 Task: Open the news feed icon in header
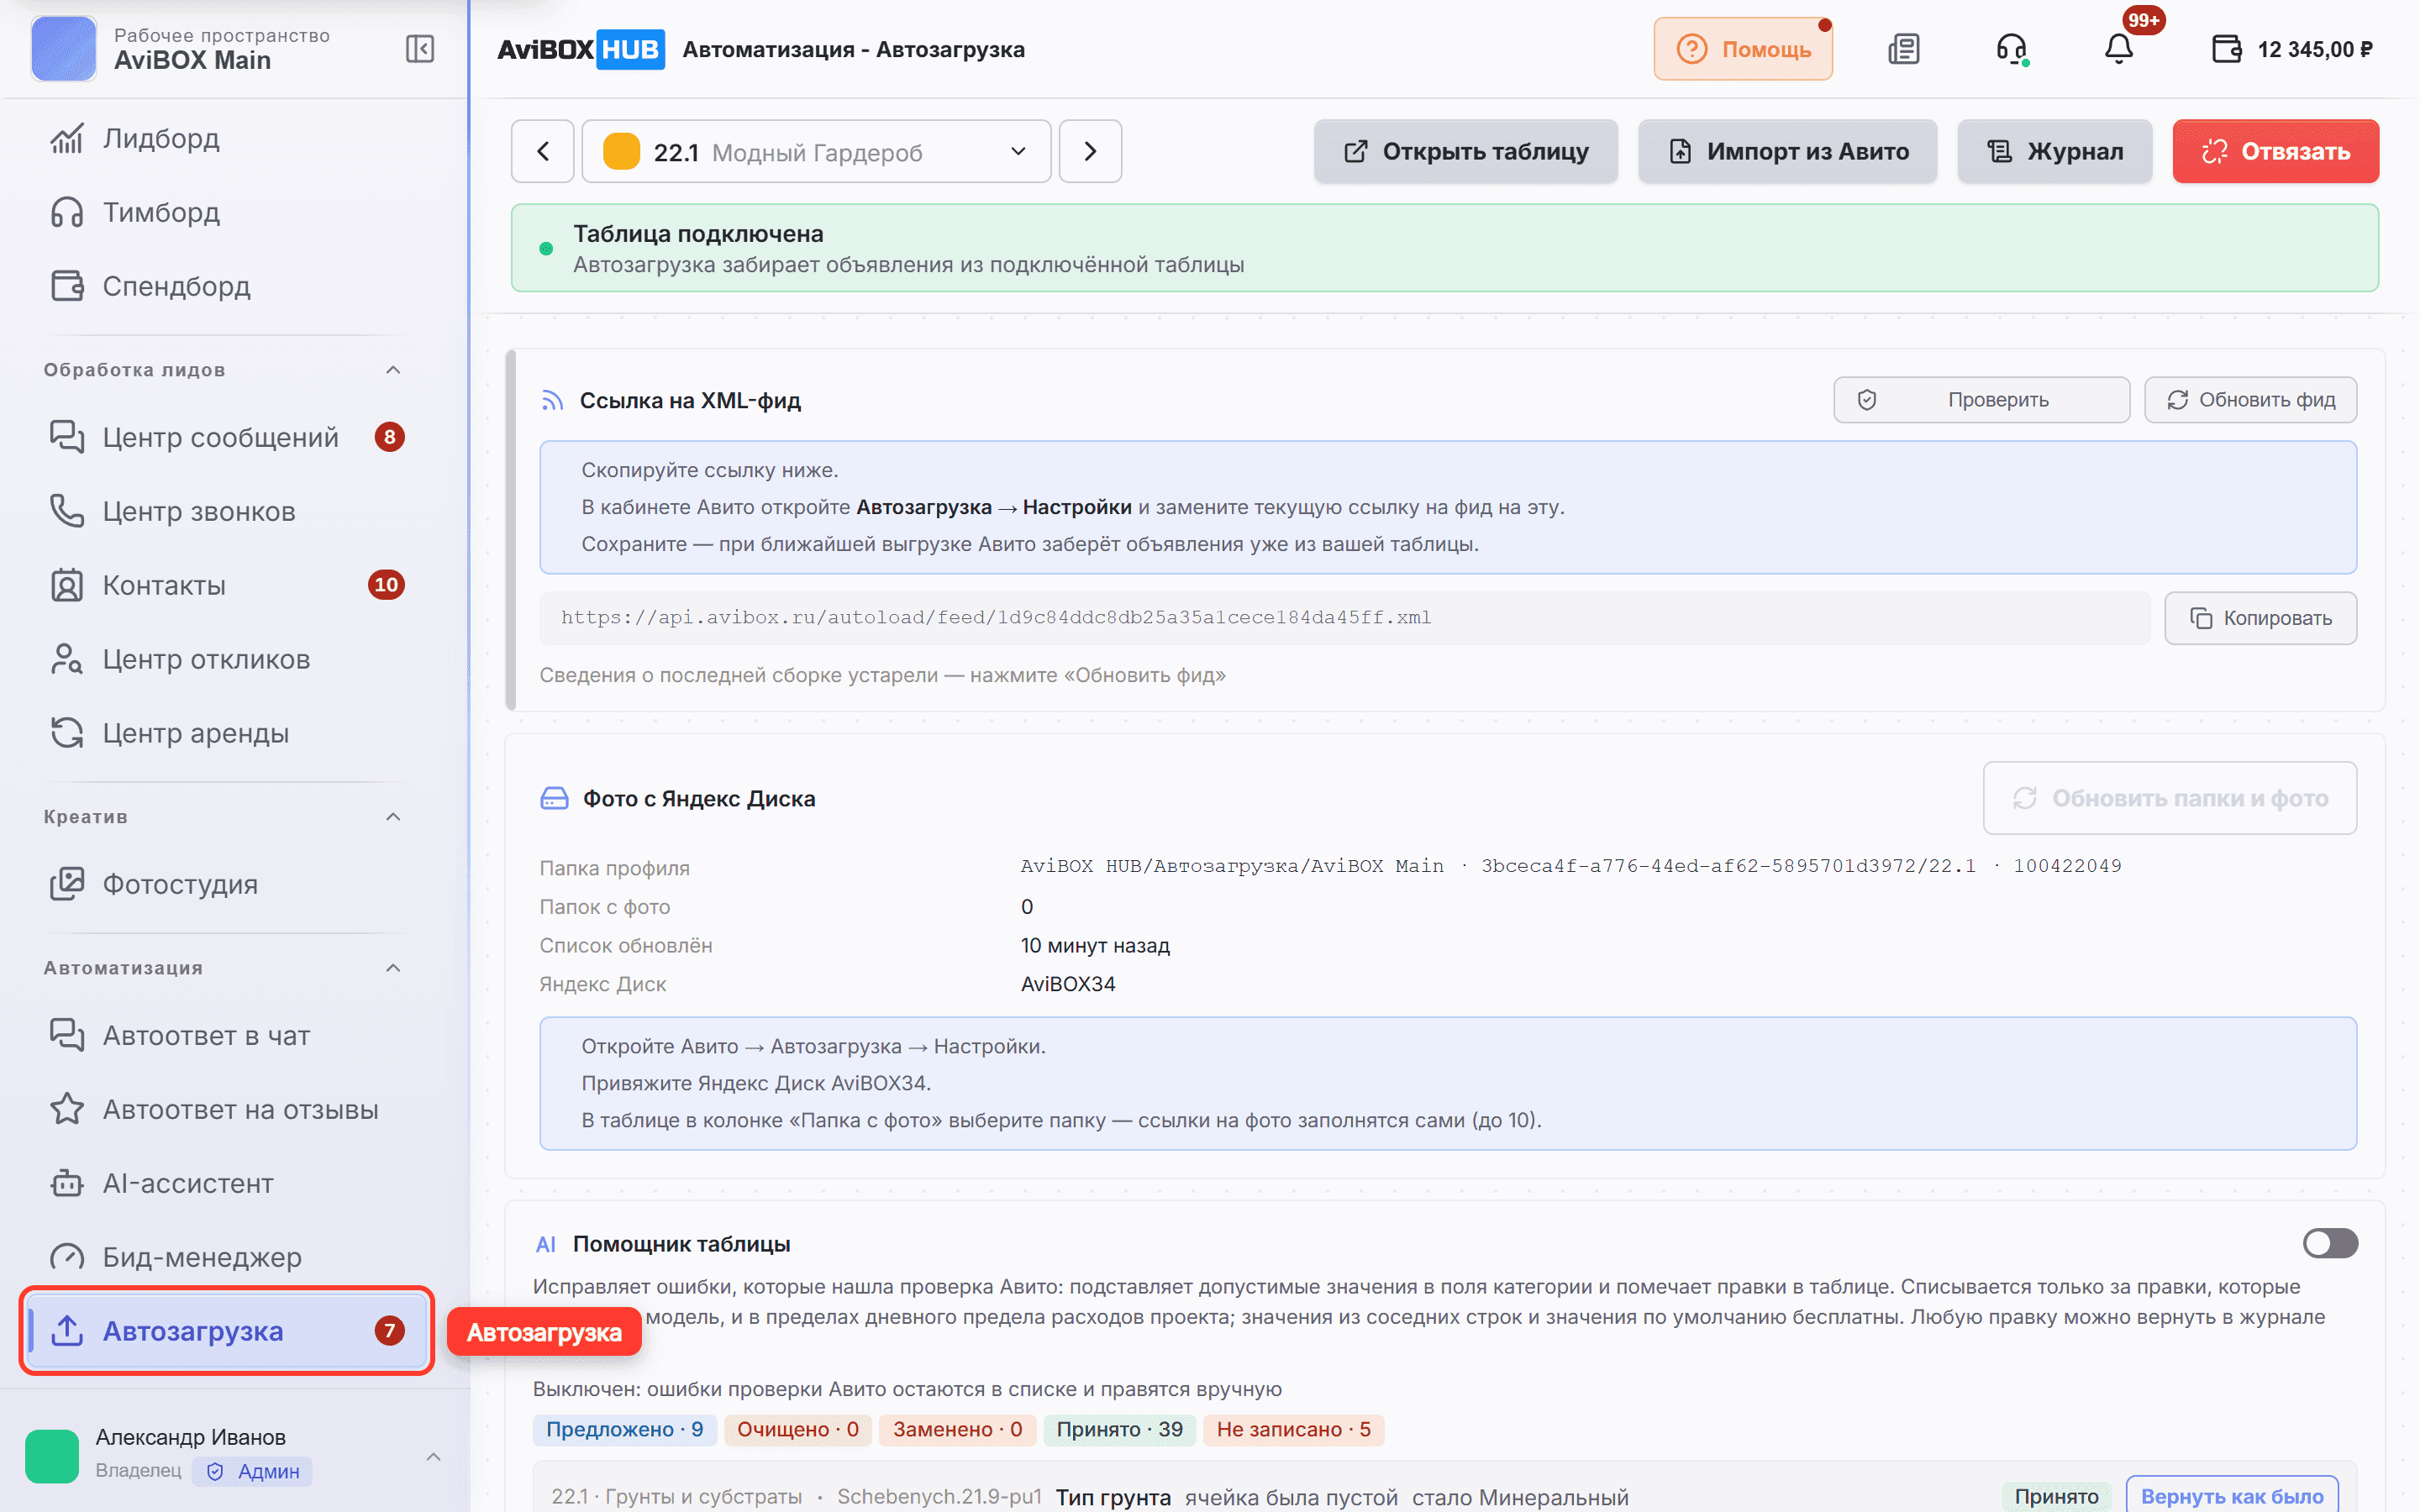1904,49
